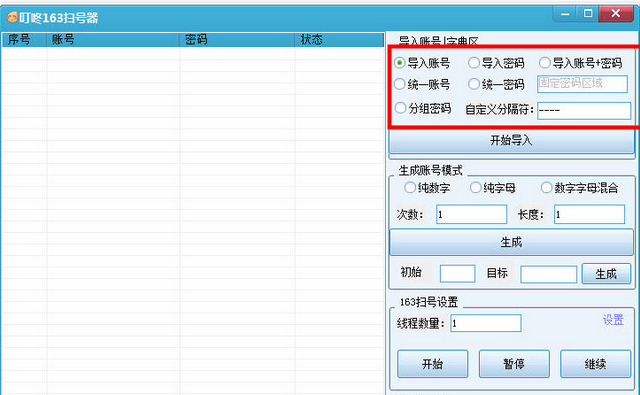Viewport: 640px width, 395px height.
Task: Select the 纯数字 account mode
Action: coord(410,188)
